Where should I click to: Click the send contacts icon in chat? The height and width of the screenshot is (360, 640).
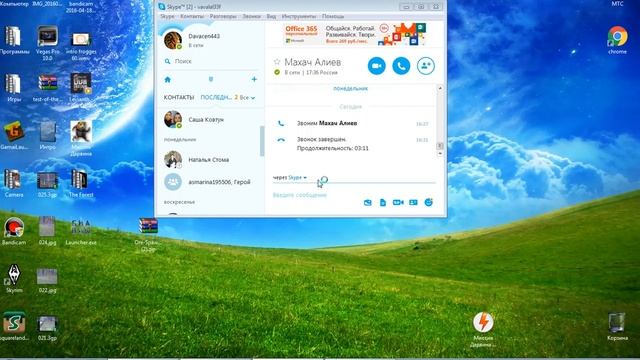coord(413,202)
